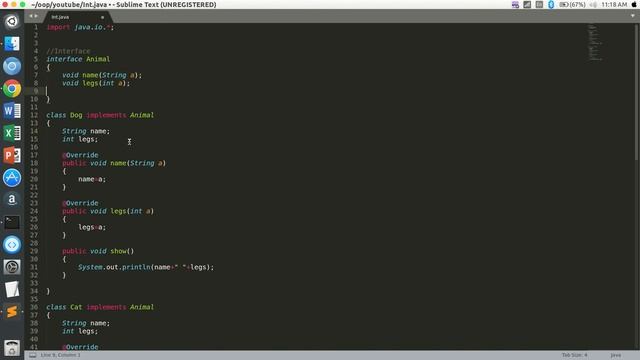
Task: Click 'int legs;' on line 39
Action: click(x=80, y=331)
